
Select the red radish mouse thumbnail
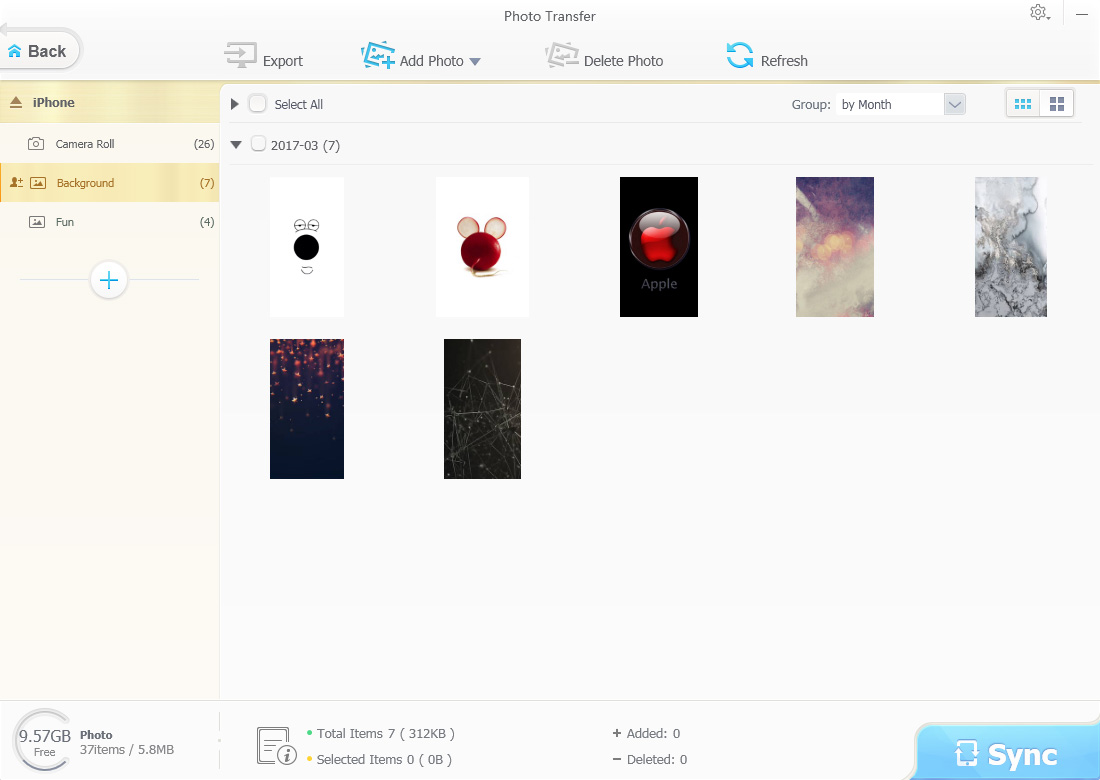click(483, 247)
